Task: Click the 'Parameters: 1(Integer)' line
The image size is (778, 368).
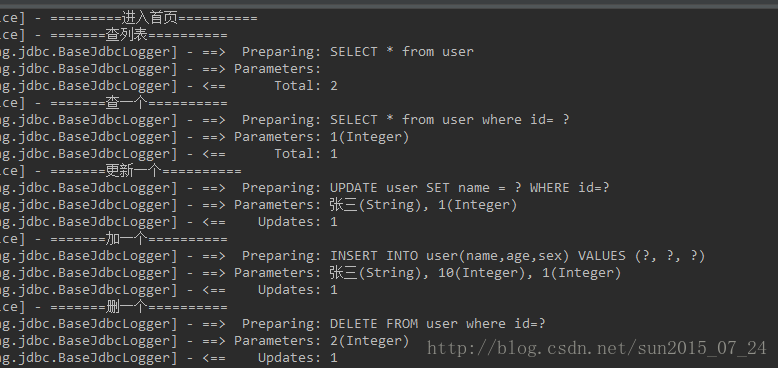Action: click(x=204, y=136)
